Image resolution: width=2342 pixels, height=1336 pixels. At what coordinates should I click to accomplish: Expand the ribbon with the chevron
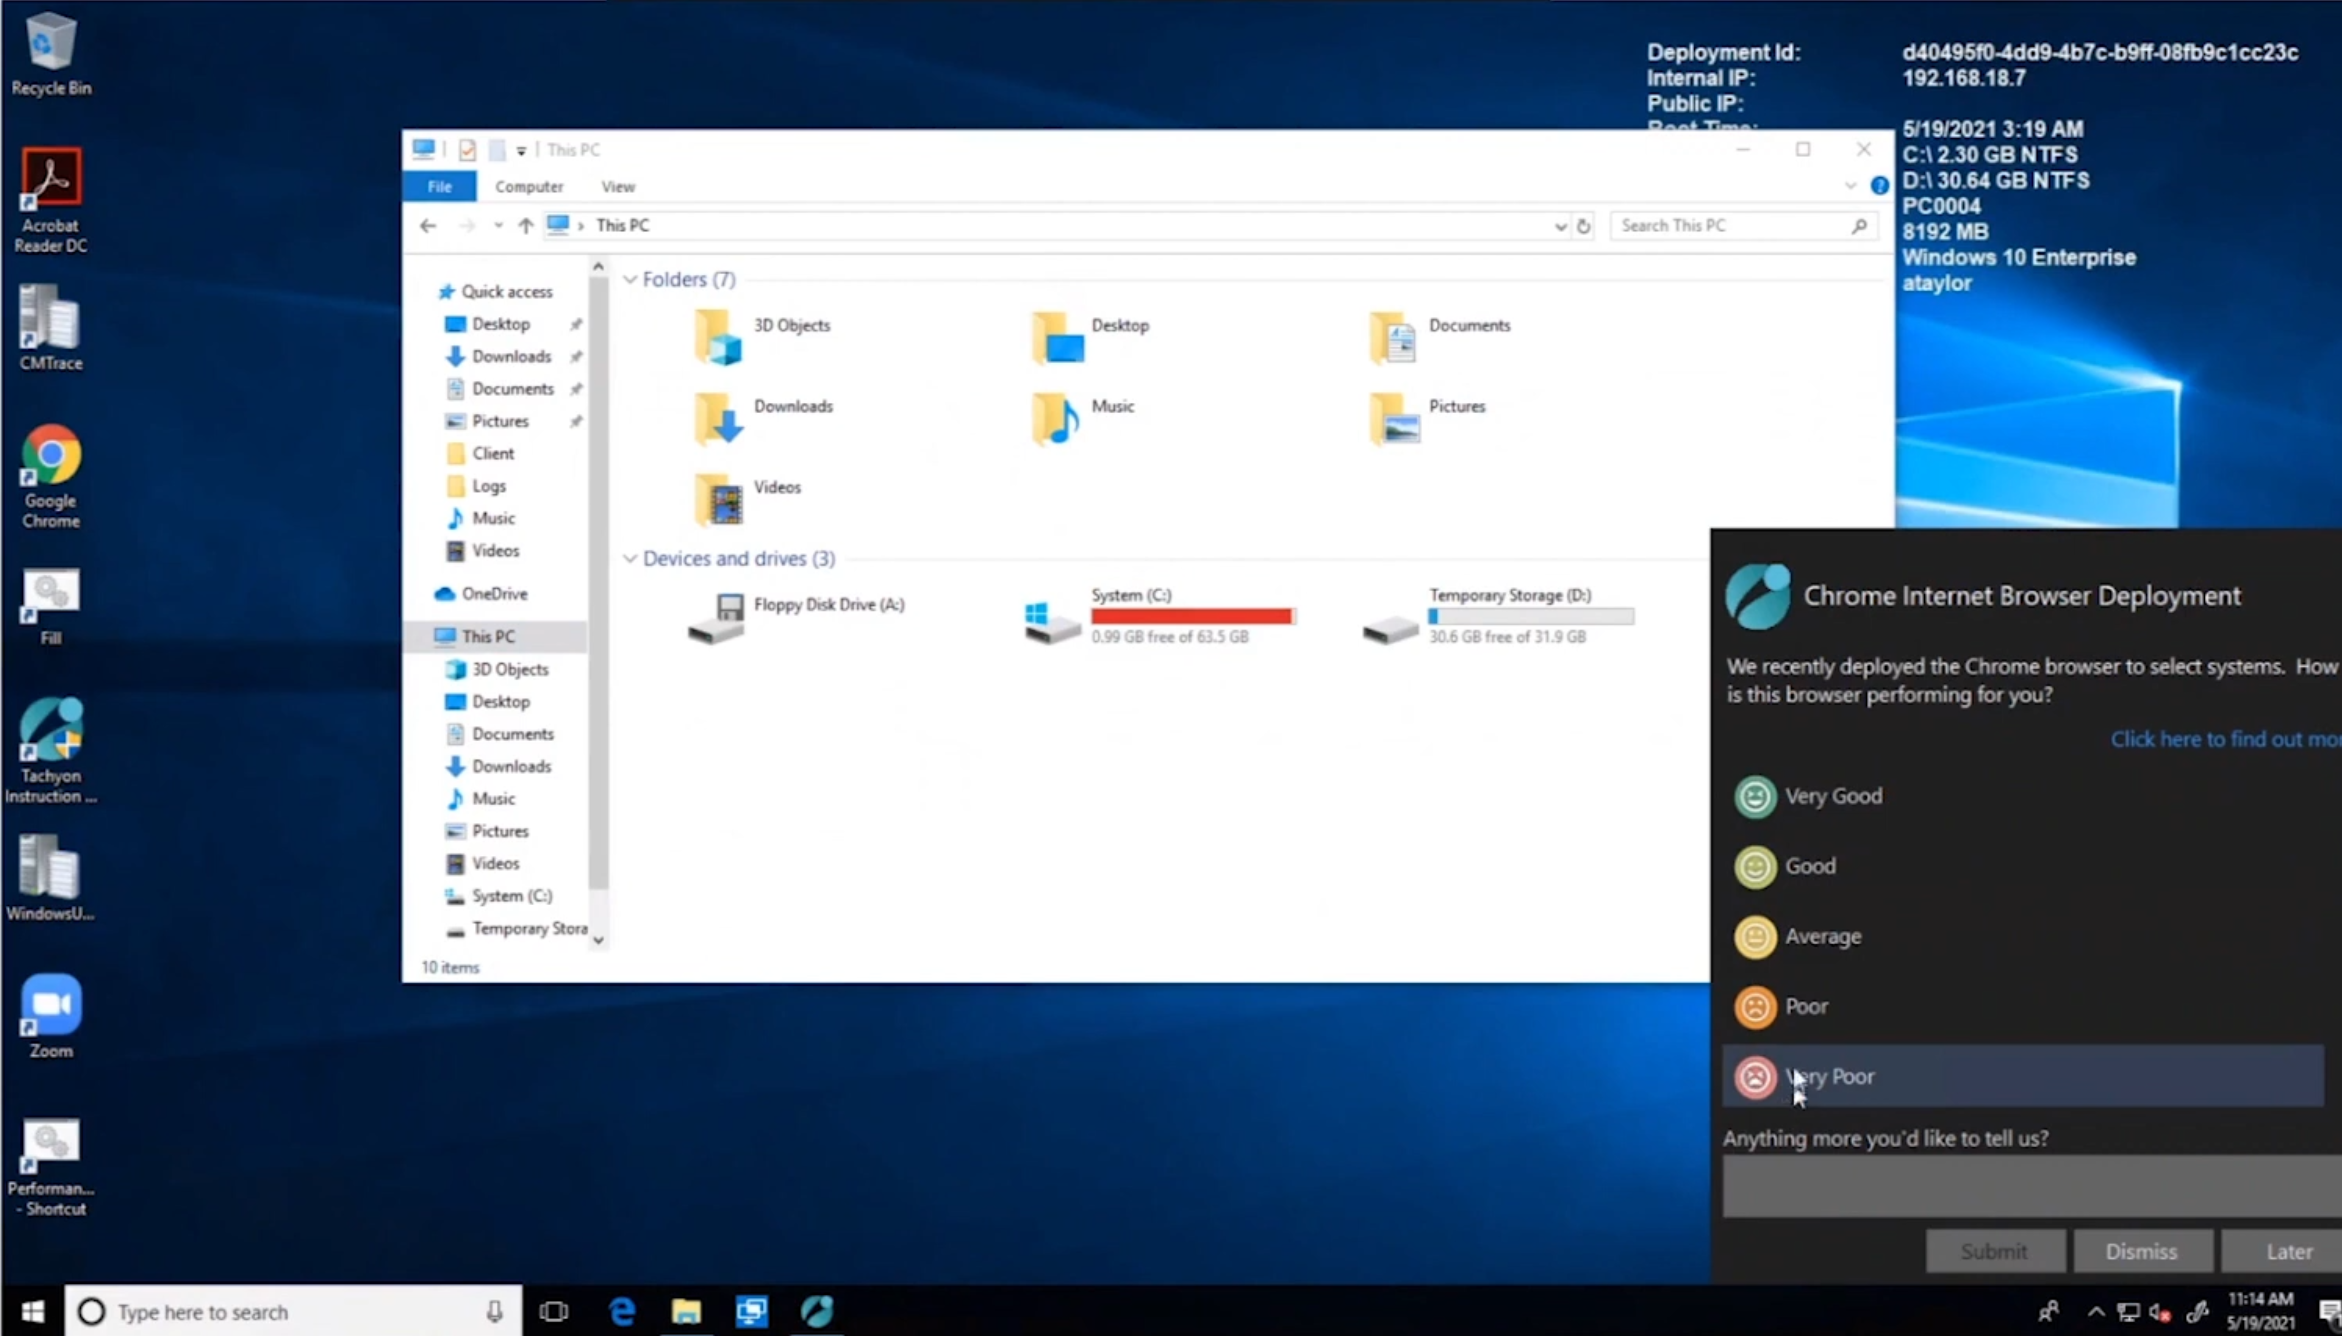point(1850,186)
